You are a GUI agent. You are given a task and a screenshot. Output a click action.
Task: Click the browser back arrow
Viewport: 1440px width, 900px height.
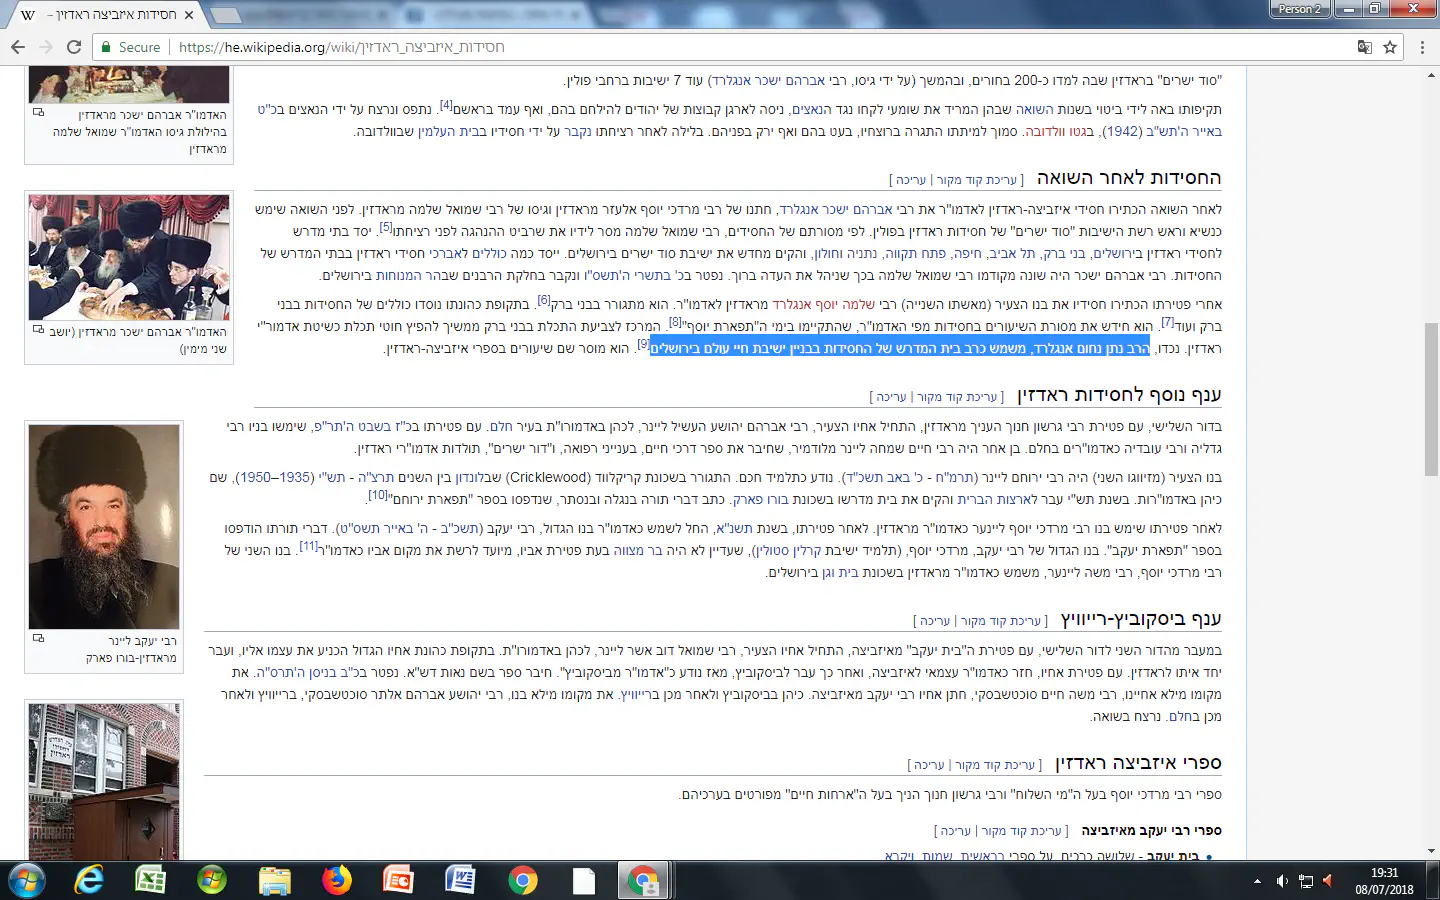18,47
